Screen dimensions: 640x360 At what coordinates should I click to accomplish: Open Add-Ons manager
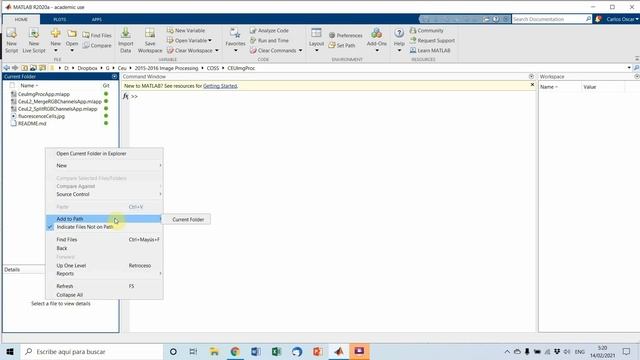[376, 40]
